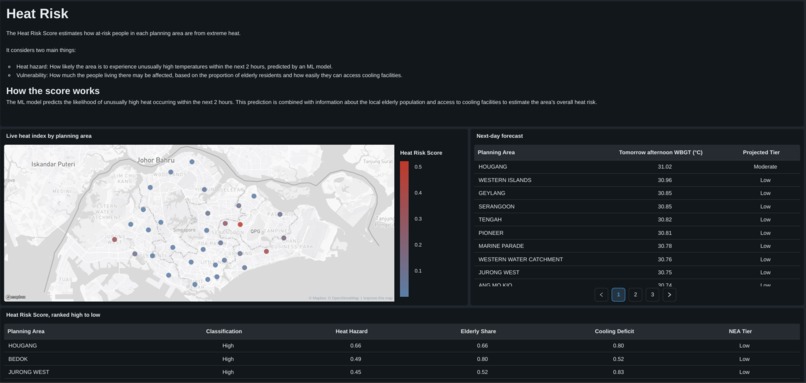Image resolution: width=806 pixels, height=383 pixels.
Task: Click the brightest red marker on the map
Action: (x=240, y=225)
